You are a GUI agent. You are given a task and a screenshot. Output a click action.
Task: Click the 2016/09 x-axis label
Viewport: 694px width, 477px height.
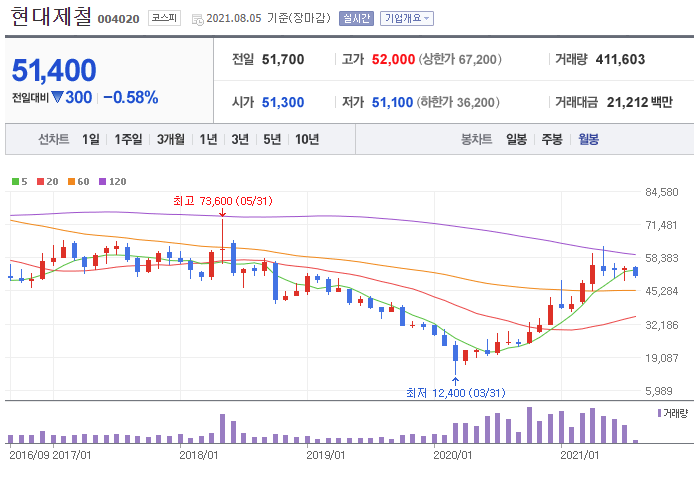(29, 455)
